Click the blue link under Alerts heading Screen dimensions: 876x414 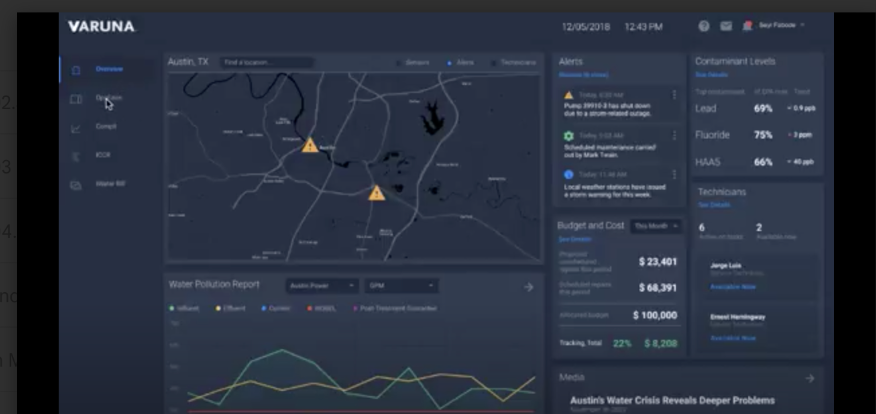584,74
